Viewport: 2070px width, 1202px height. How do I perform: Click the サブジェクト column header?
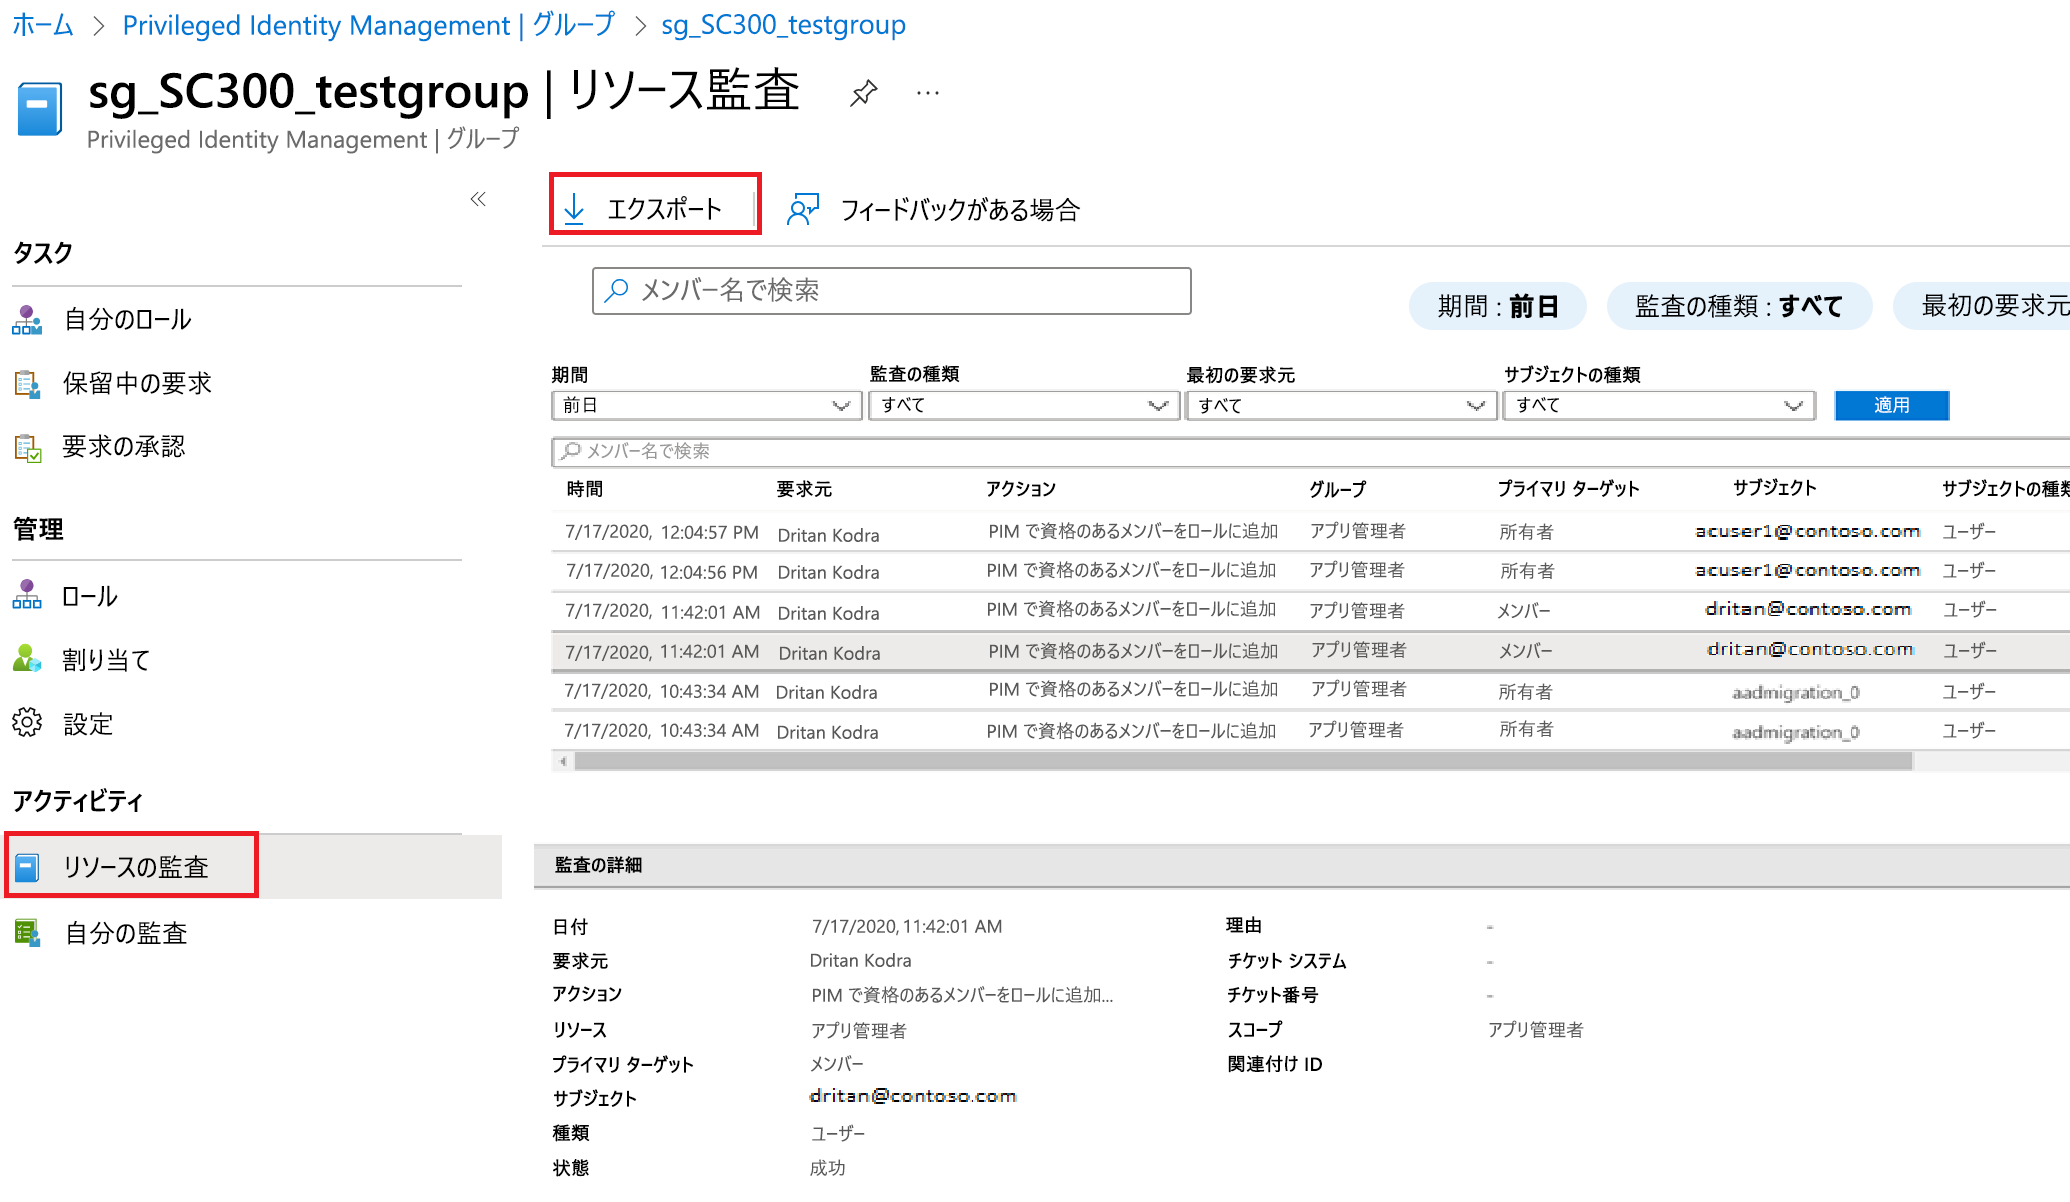tap(1774, 488)
